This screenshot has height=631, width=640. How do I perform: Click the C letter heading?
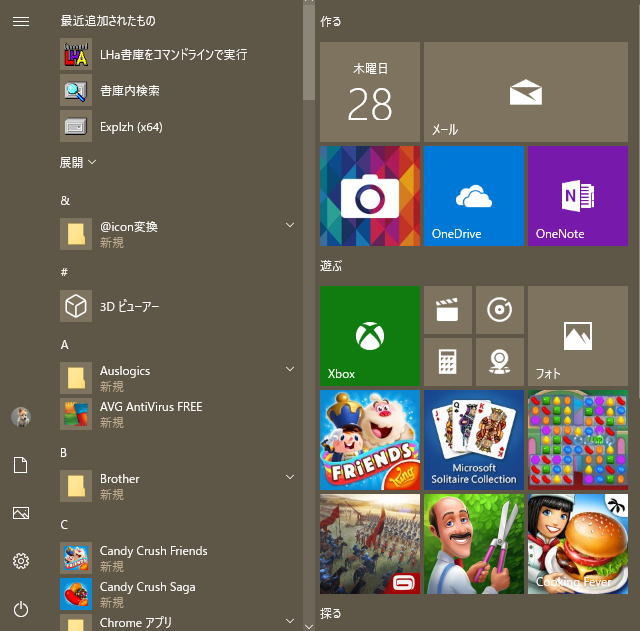(64, 525)
